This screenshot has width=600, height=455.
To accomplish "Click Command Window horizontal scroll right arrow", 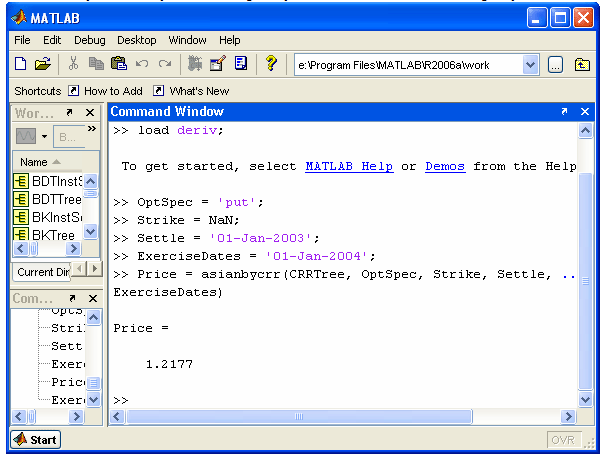I will coord(568,416).
